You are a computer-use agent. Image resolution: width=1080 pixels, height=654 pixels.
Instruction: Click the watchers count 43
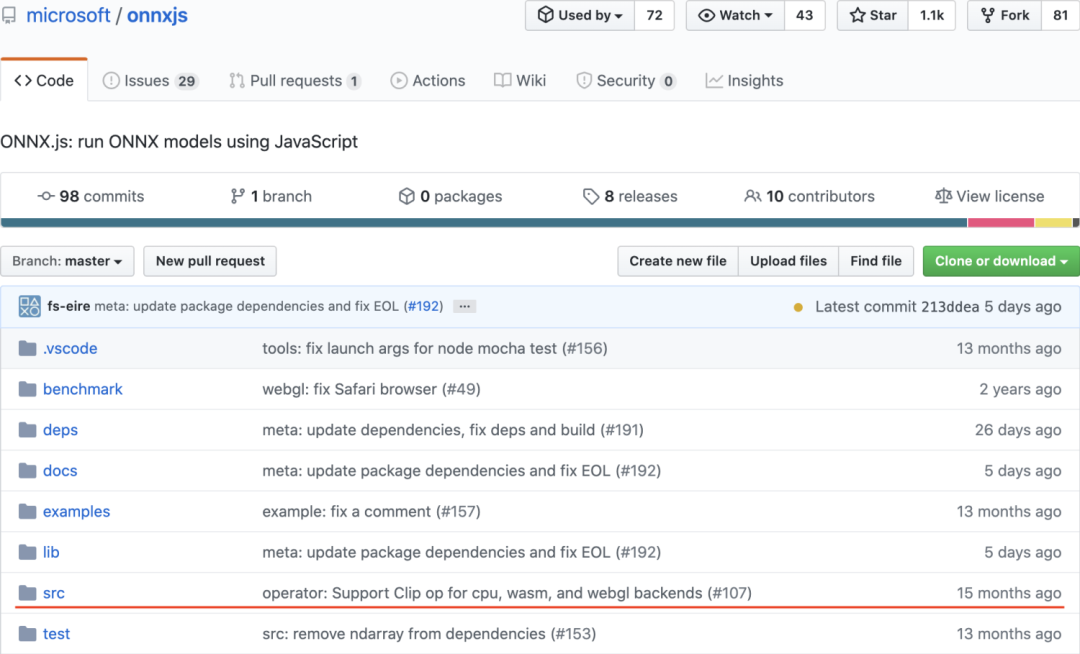[x=804, y=15]
